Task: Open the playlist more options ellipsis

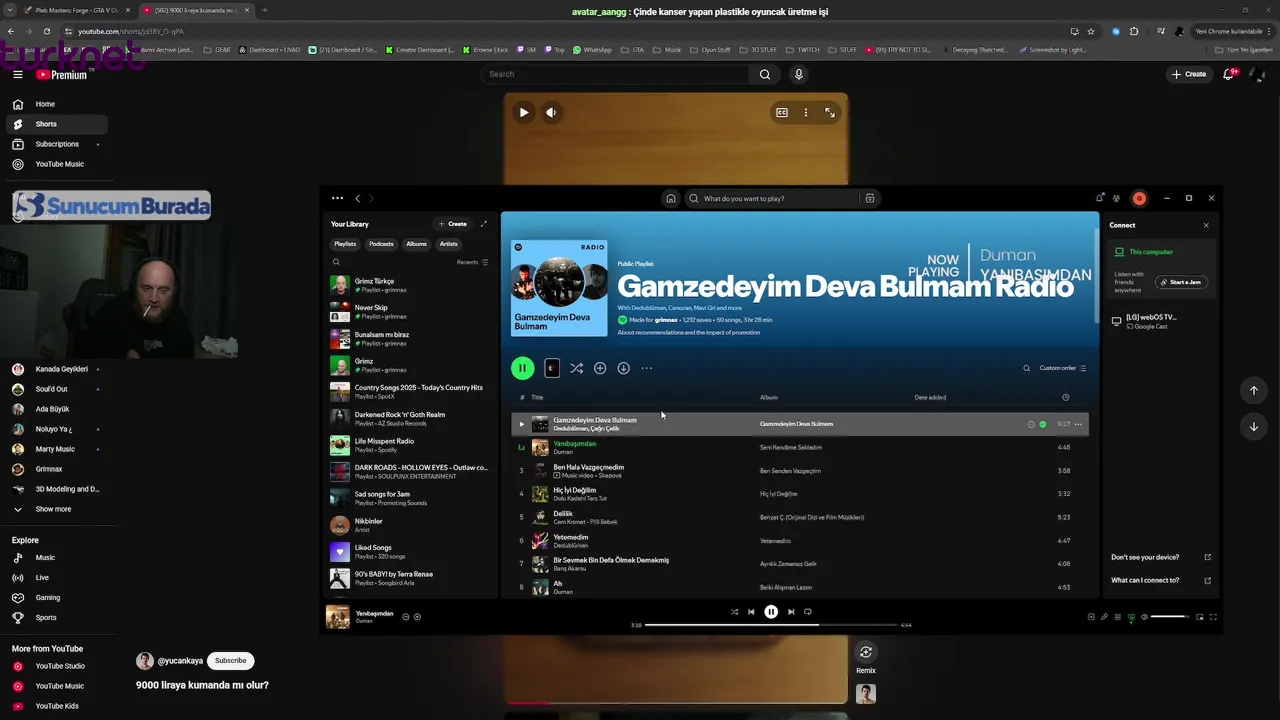Action: 647,368
